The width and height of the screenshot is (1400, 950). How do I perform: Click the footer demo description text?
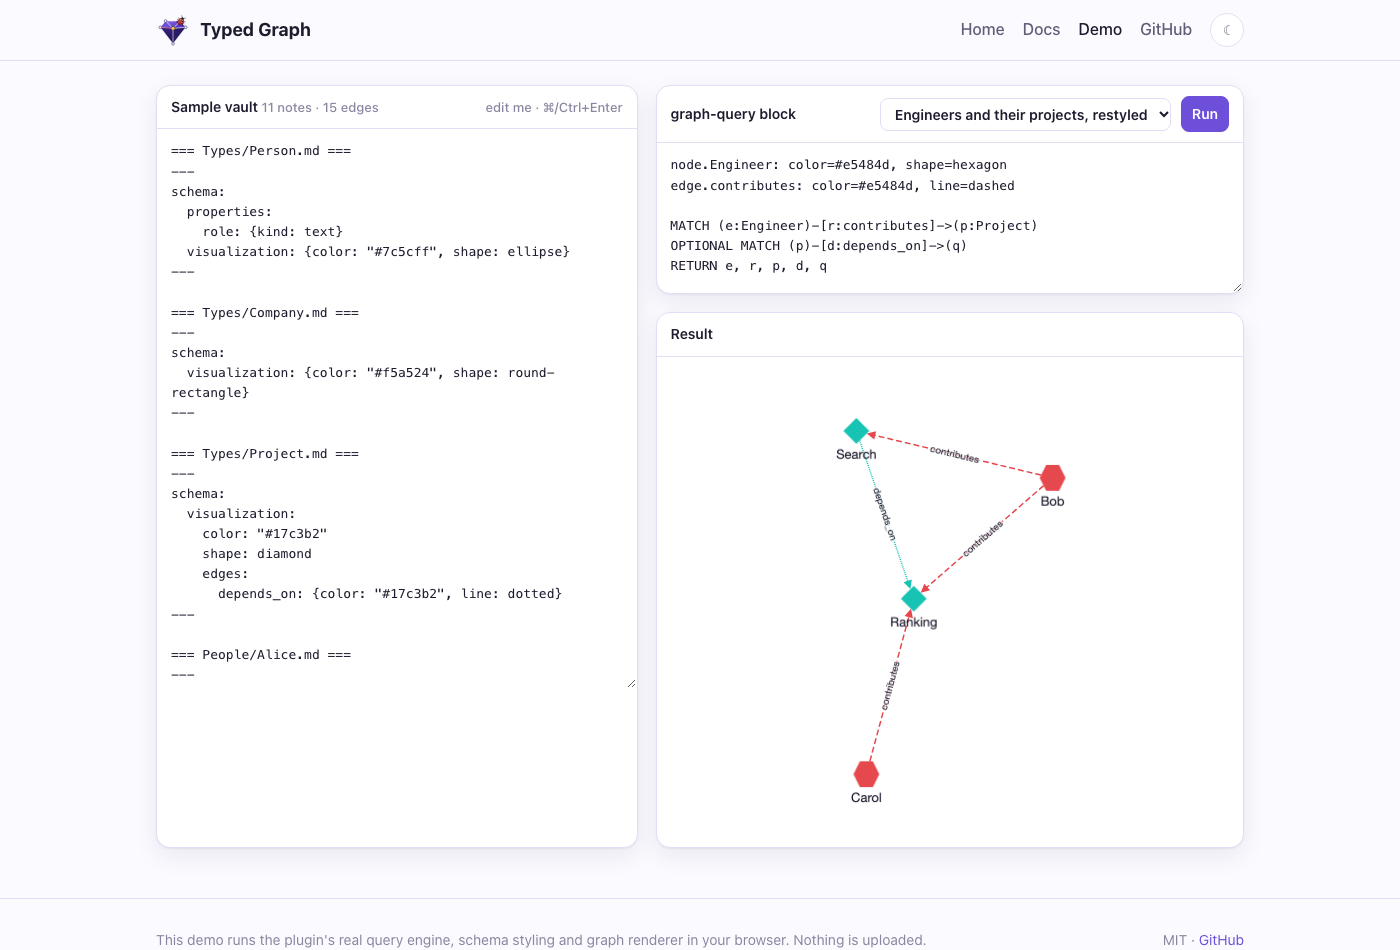coord(541,940)
